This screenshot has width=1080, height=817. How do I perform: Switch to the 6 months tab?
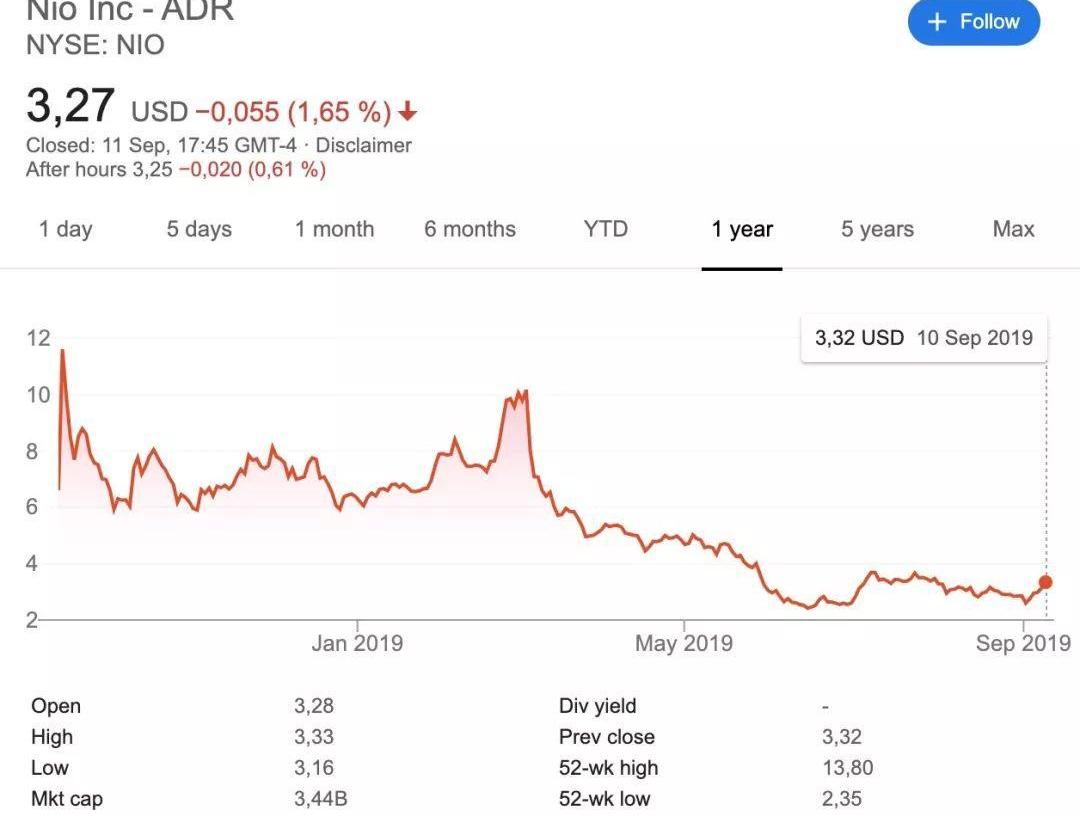click(x=470, y=229)
